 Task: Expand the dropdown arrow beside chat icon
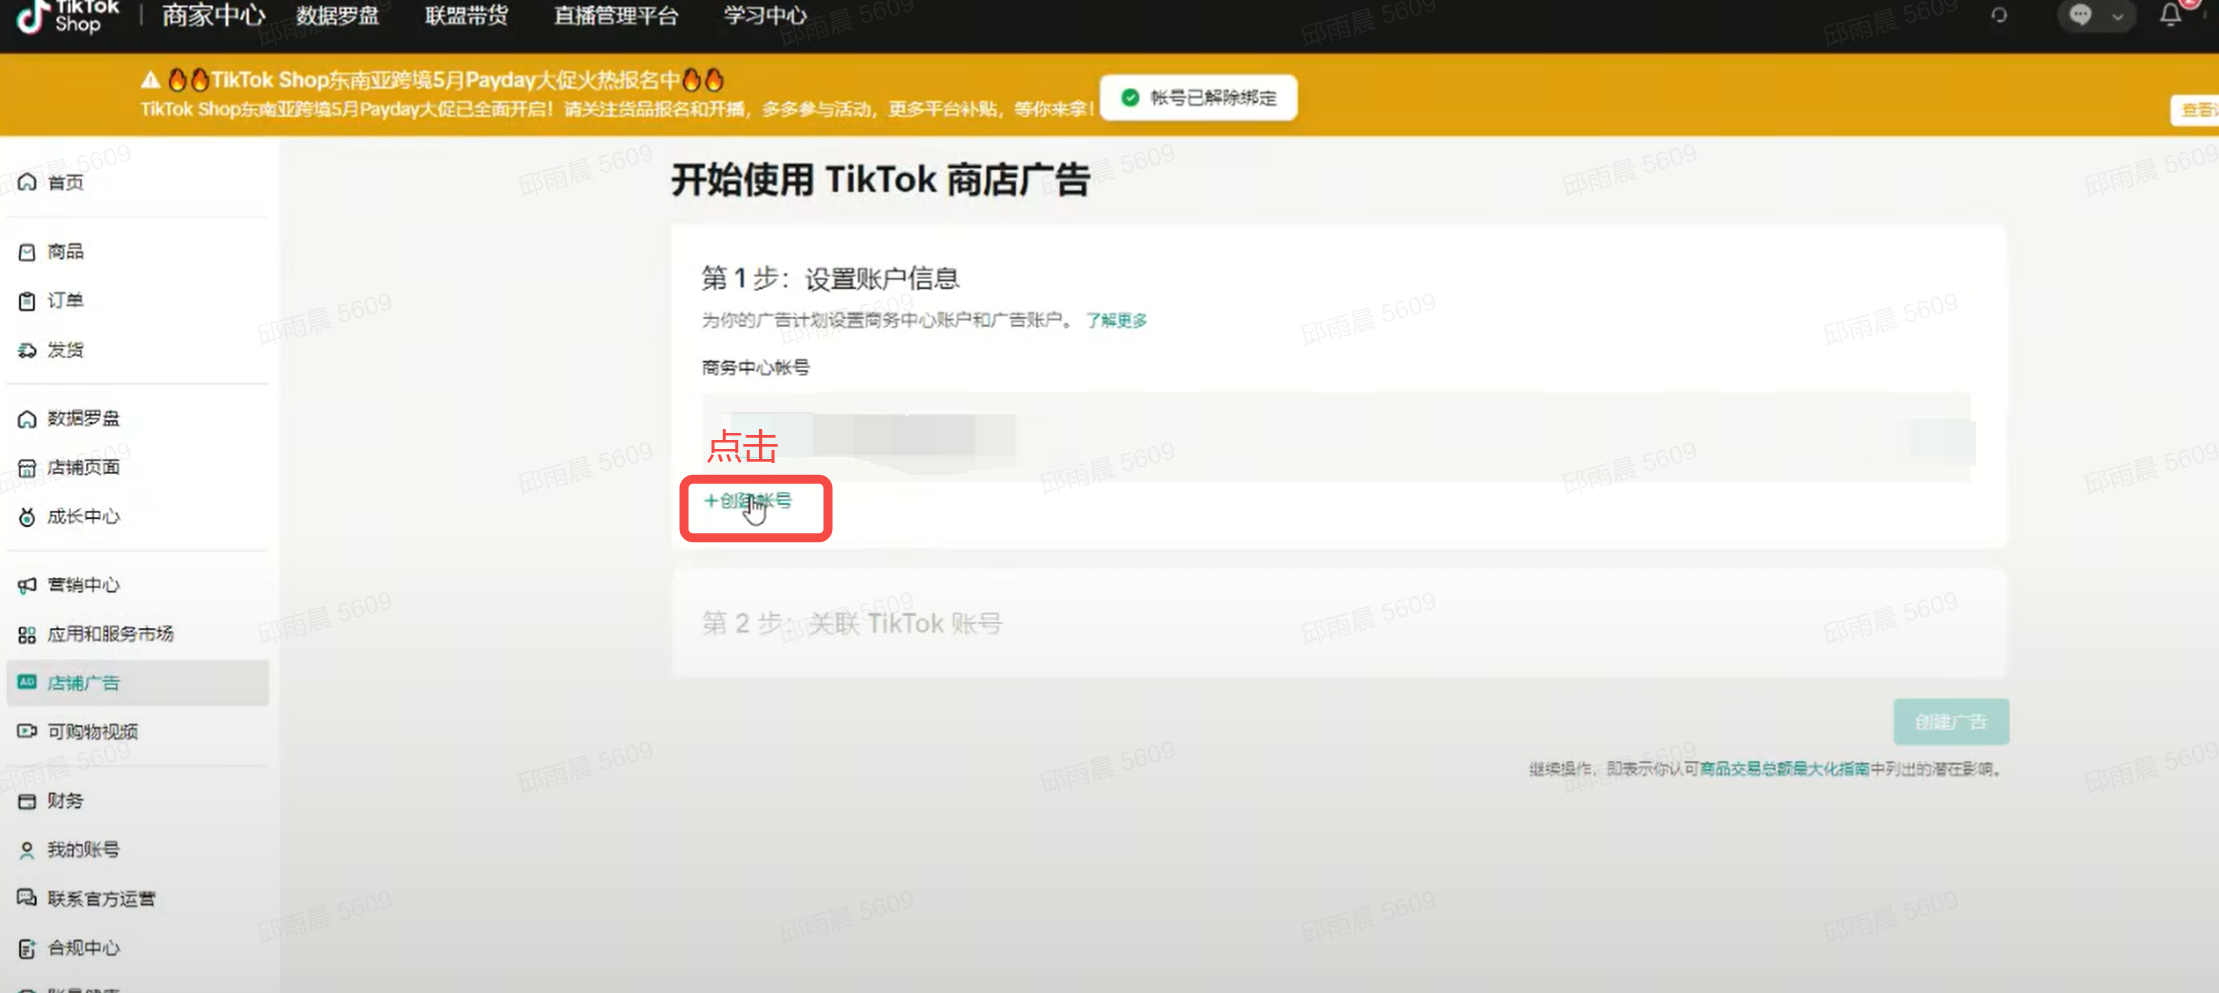(2117, 16)
